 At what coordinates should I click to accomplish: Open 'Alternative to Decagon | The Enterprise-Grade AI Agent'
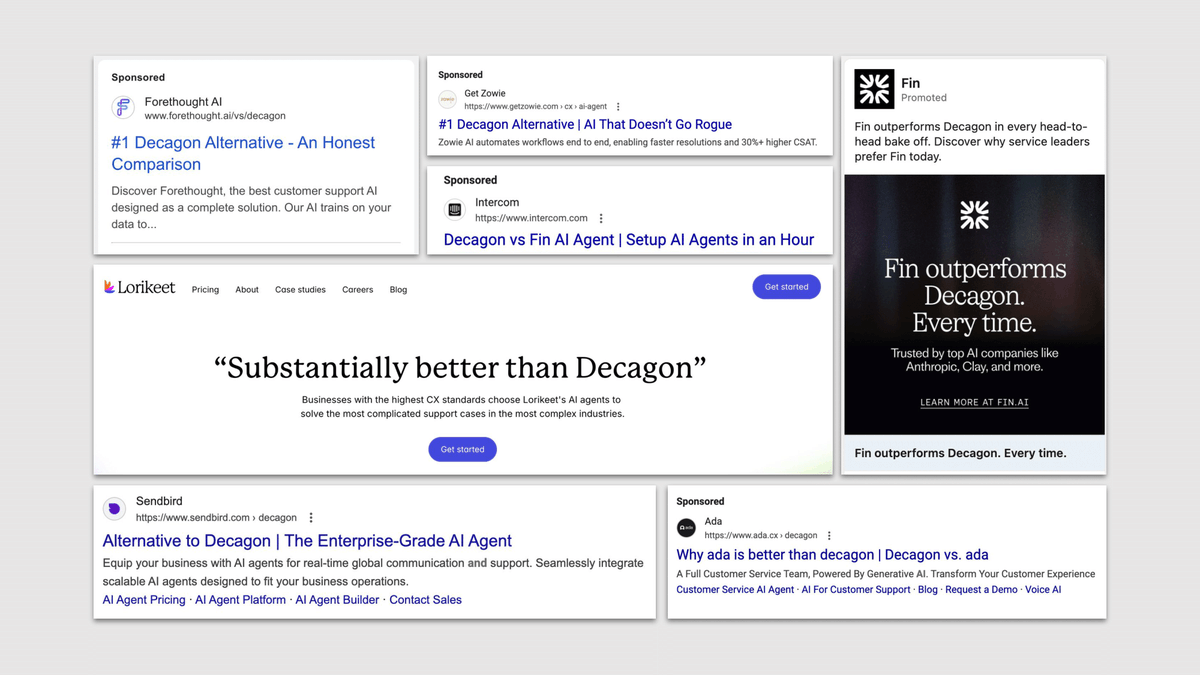(x=307, y=541)
